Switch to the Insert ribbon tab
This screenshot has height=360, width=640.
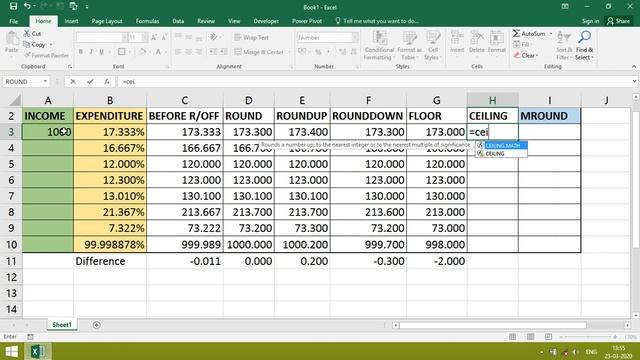71,21
